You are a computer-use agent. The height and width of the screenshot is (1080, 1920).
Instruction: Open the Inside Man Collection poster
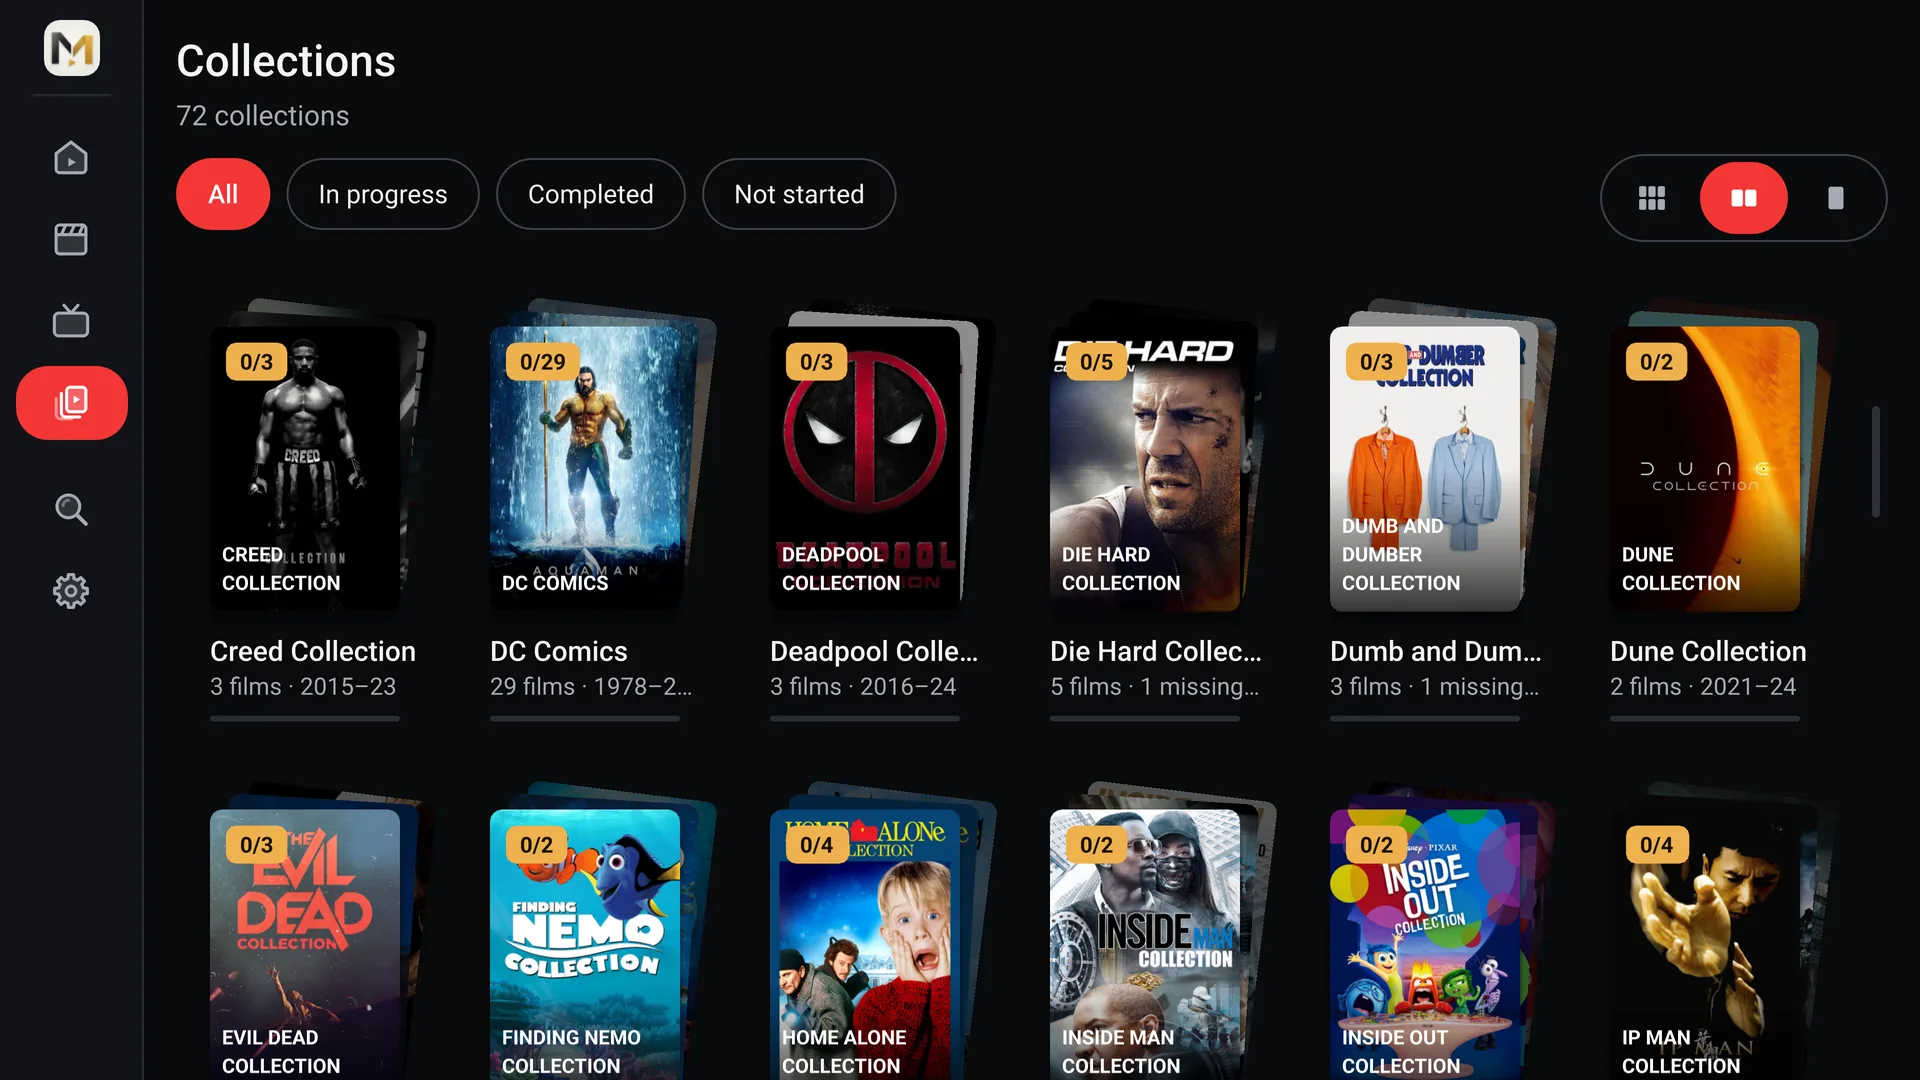(1145, 945)
